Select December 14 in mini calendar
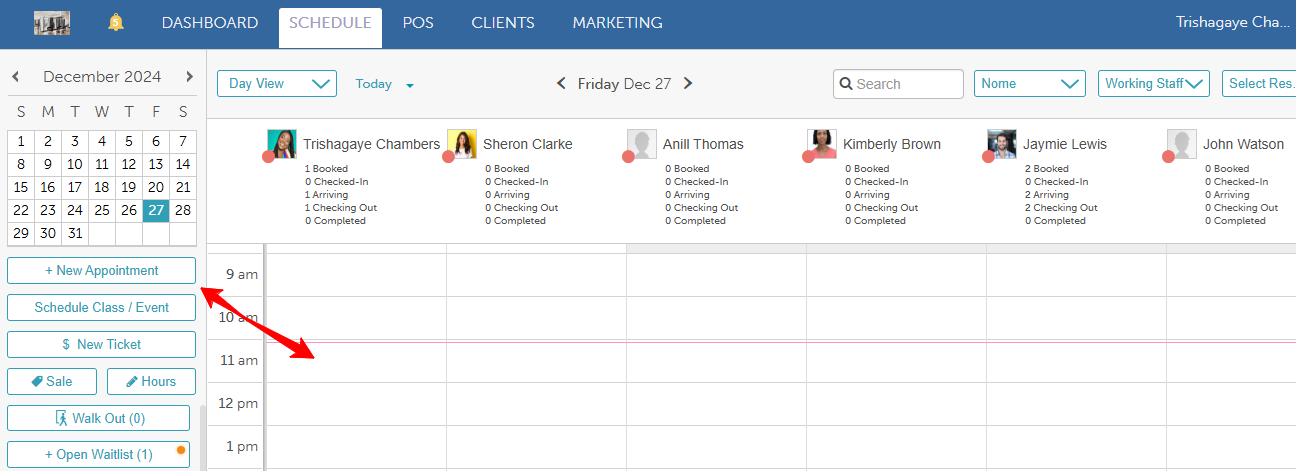This screenshot has width=1296, height=471. point(183,164)
